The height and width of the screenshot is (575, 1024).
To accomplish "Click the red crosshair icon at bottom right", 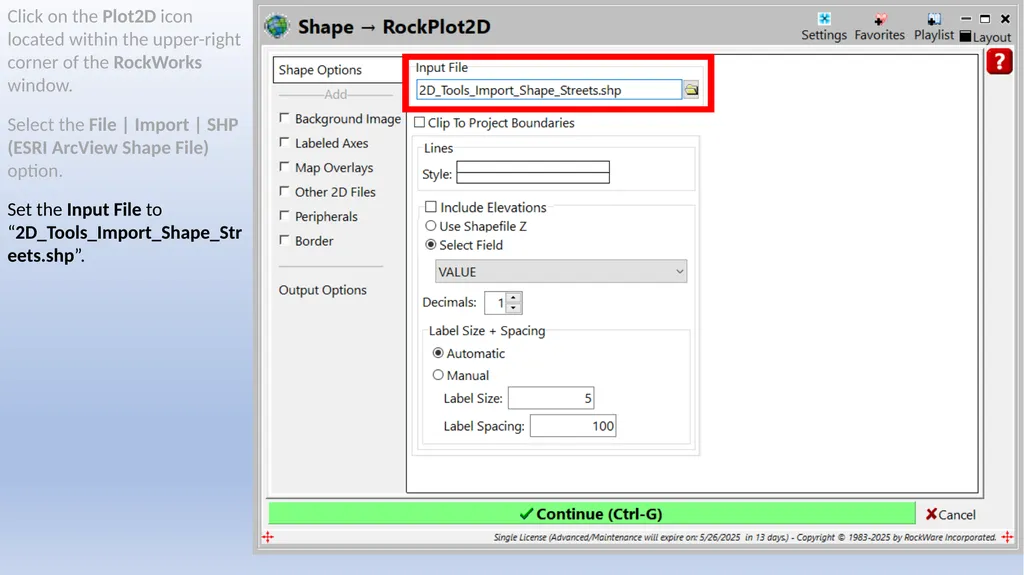I will click(1007, 537).
